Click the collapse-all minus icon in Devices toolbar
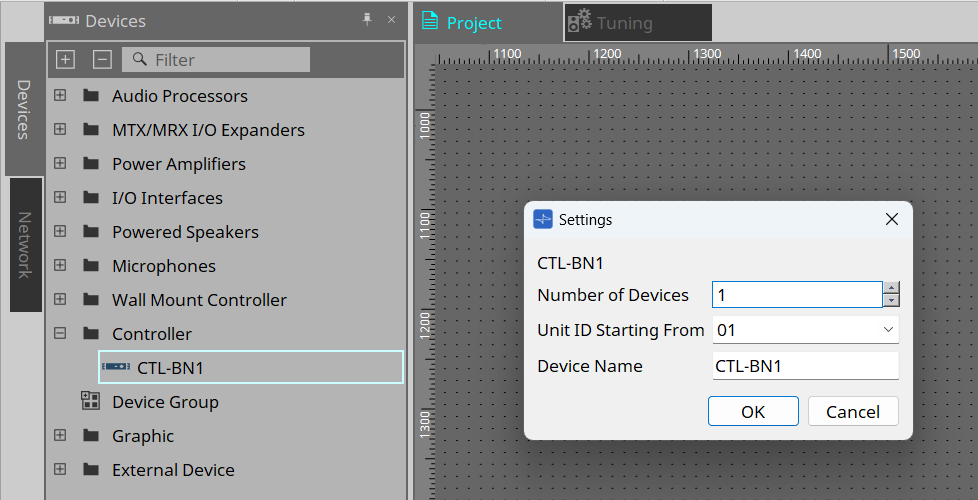 click(x=102, y=59)
